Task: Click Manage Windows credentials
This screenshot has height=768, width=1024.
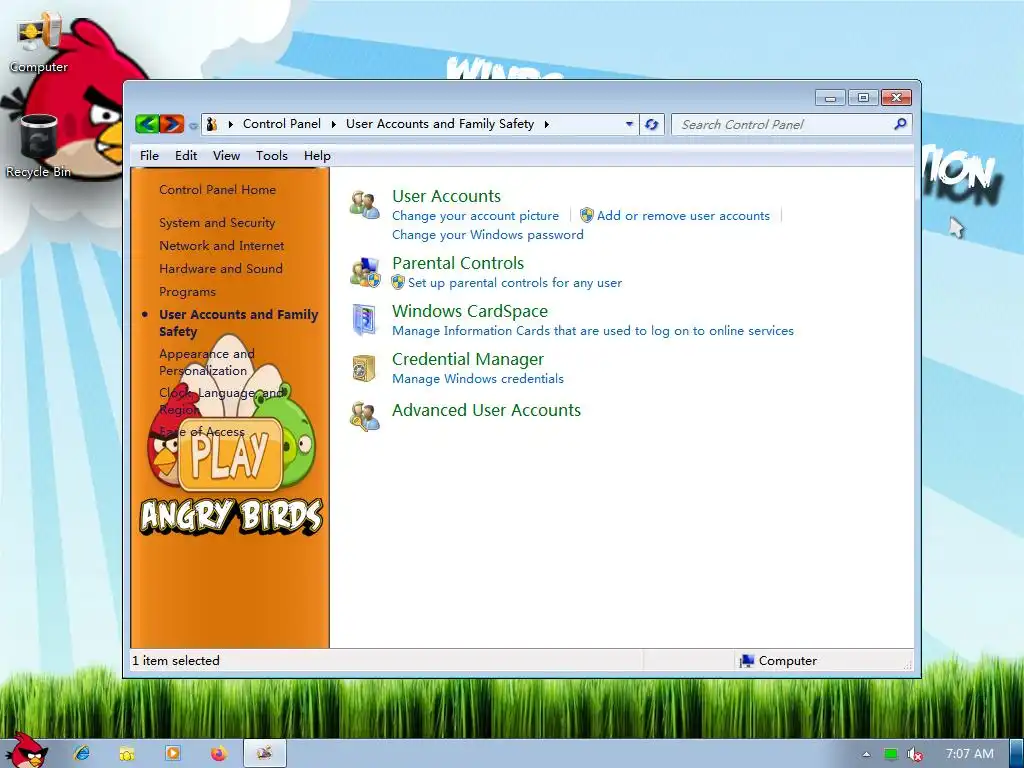Action: point(477,379)
